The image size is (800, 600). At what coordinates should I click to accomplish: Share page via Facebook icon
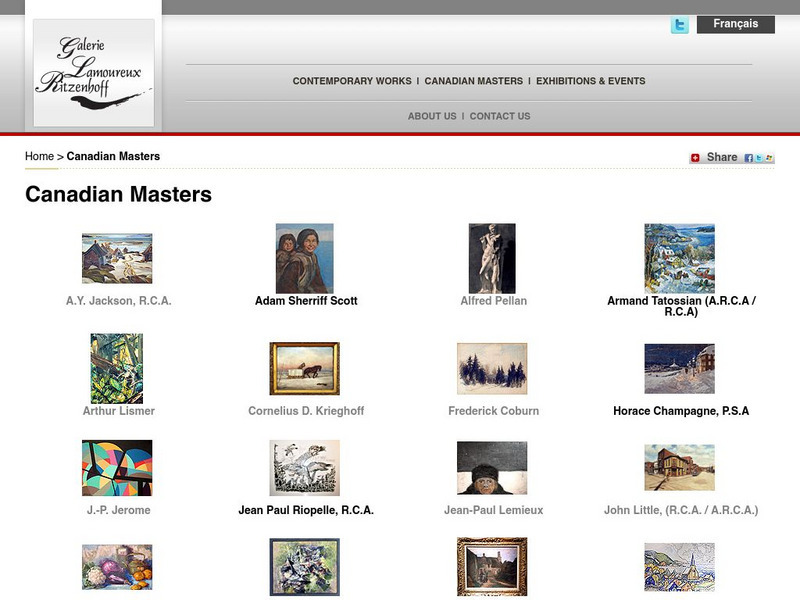coord(748,158)
